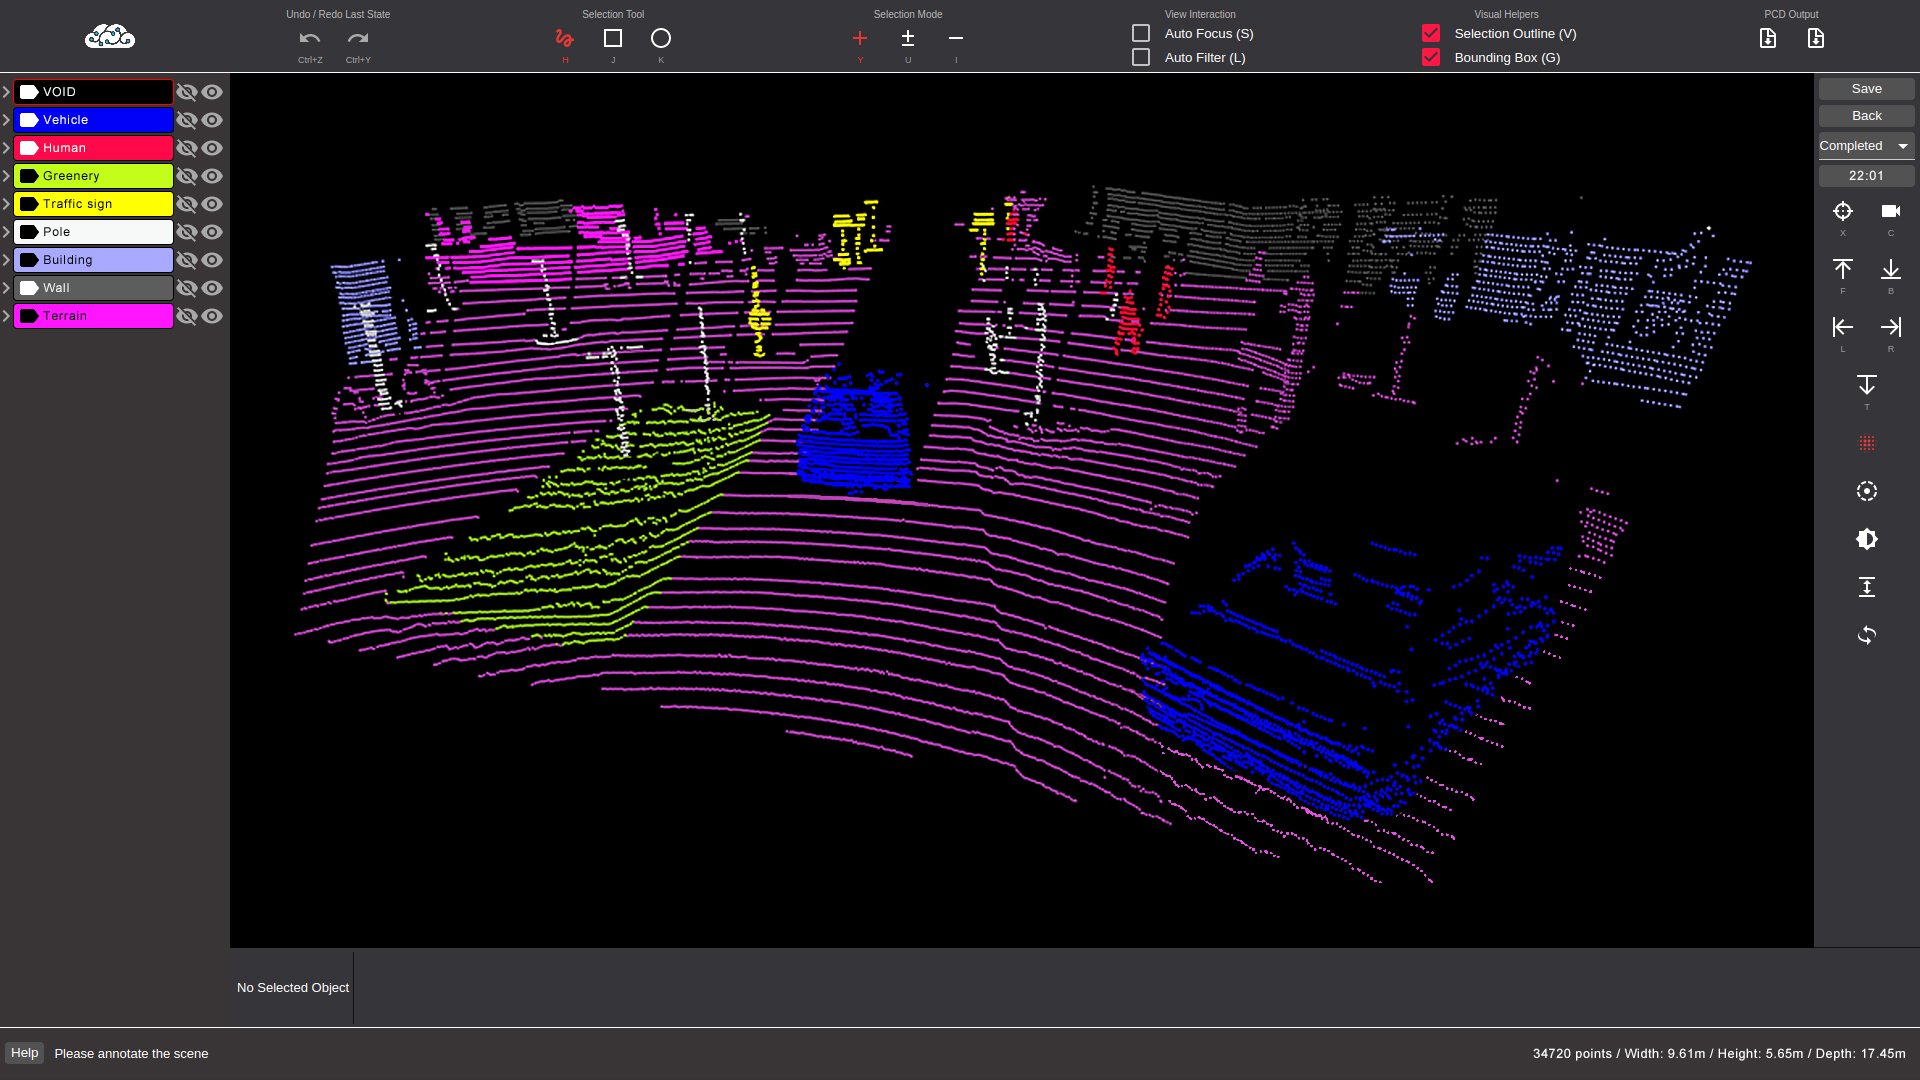The width and height of the screenshot is (1920, 1080).
Task: Open the Help button
Action: 25,1053
